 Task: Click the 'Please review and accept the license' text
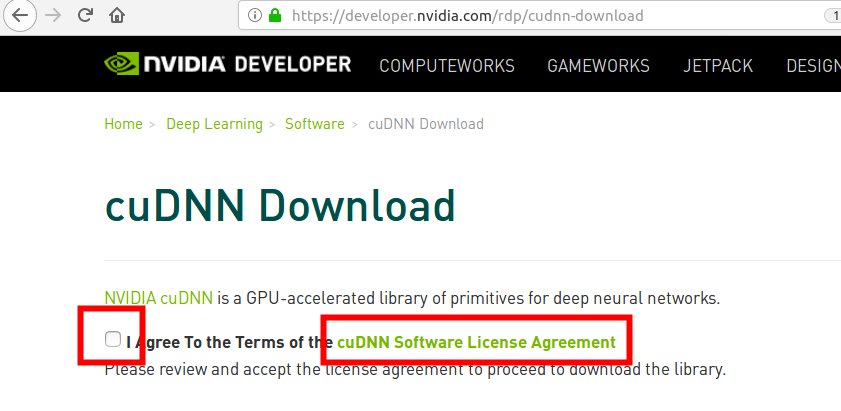pyautogui.click(x=415, y=370)
